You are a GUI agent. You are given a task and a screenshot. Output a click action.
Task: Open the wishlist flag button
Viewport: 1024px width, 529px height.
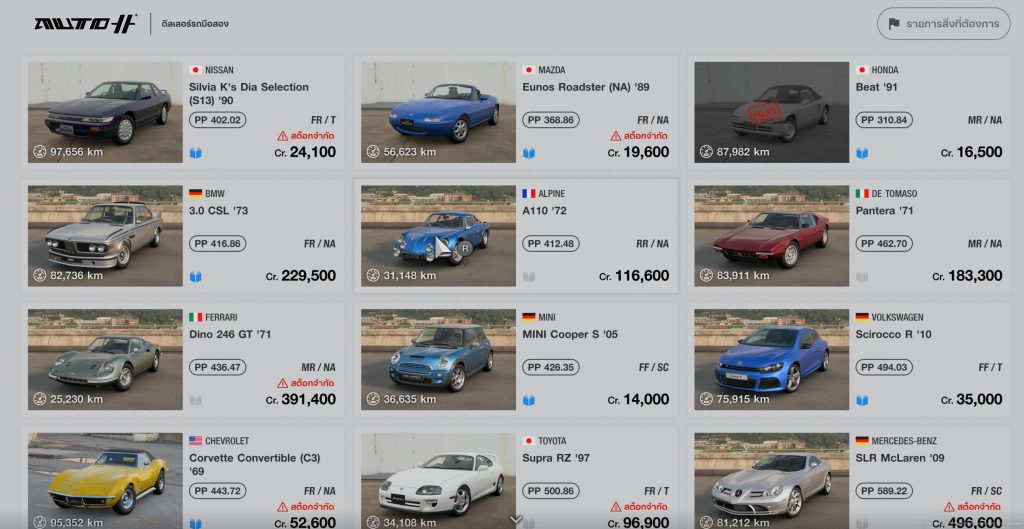coord(943,24)
